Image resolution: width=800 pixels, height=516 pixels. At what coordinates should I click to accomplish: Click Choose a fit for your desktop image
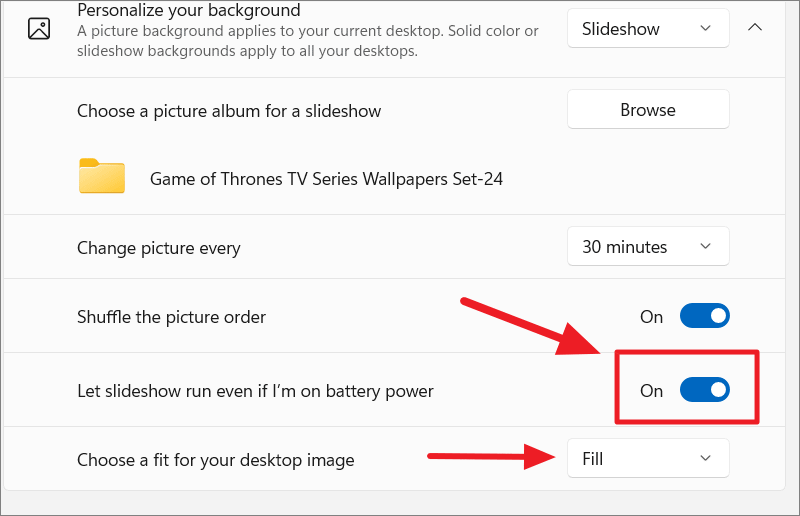point(216,460)
